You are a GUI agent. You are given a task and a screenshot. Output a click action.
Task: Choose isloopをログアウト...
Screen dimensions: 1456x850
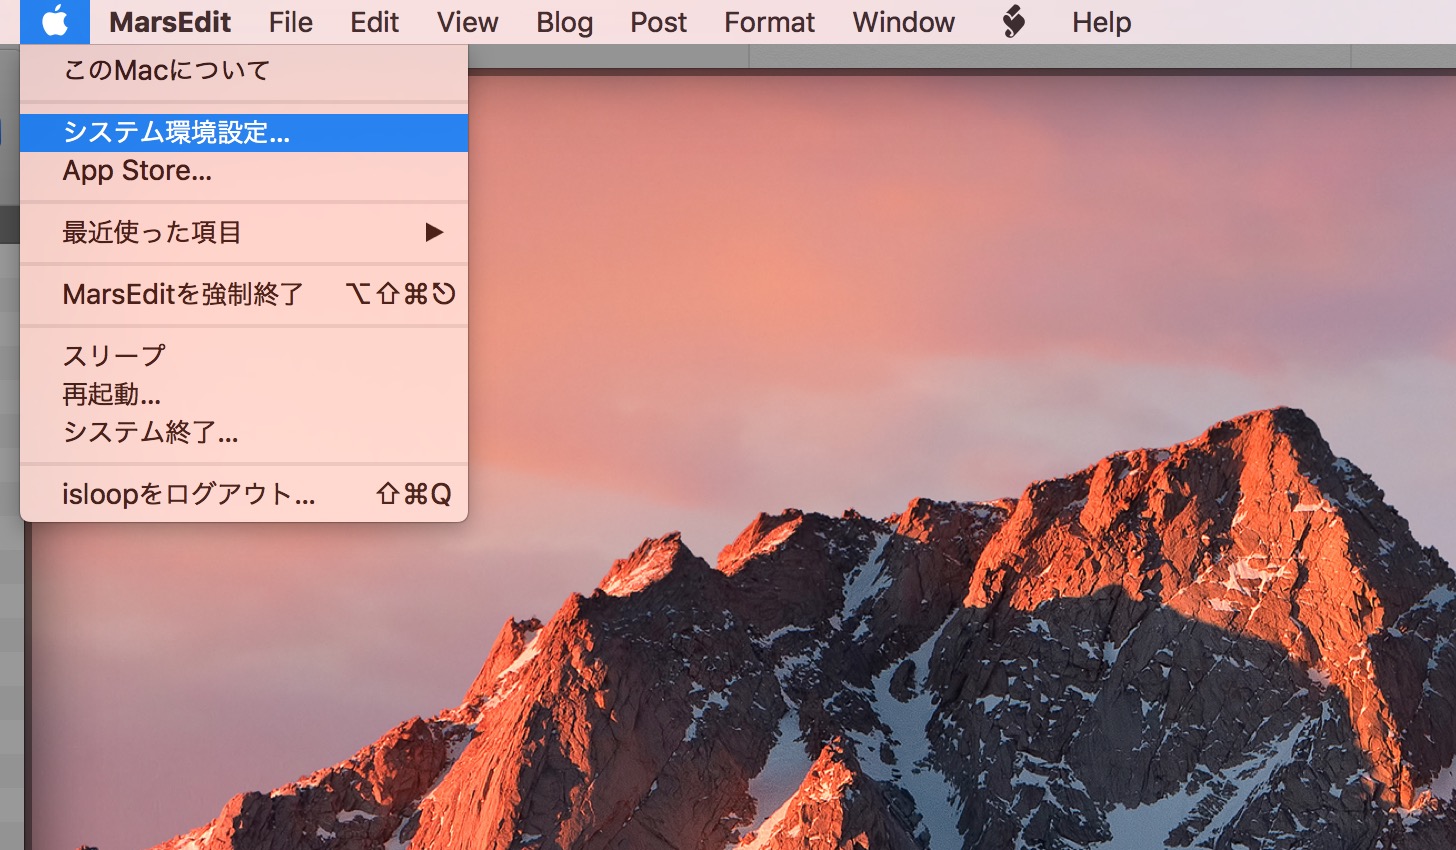[x=244, y=494]
